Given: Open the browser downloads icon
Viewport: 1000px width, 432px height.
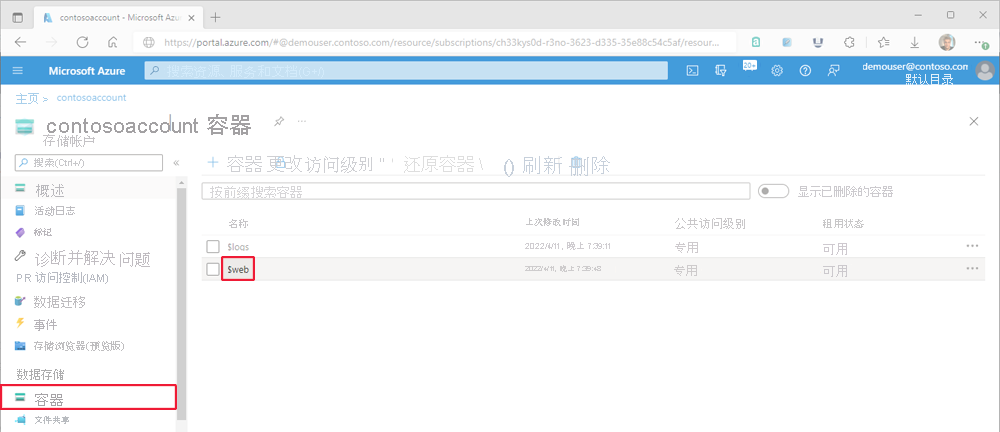Looking at the screenshot, I should 915,42.
